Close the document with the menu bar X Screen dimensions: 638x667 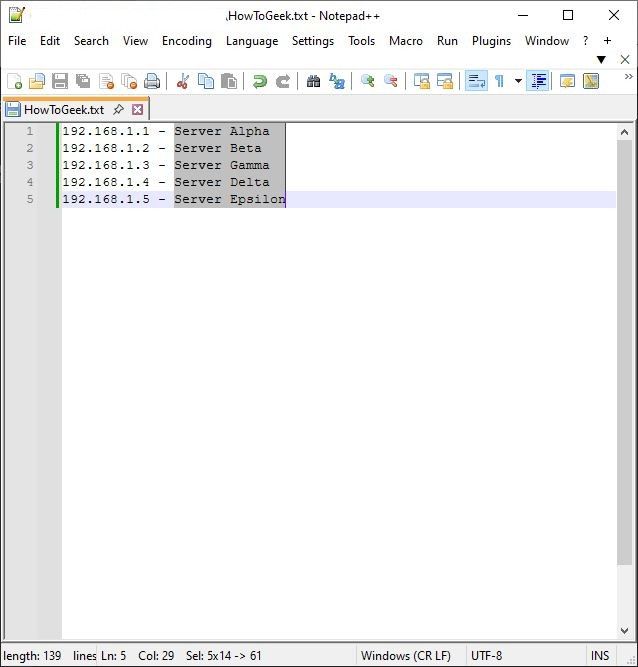click(x=624, y=60)
